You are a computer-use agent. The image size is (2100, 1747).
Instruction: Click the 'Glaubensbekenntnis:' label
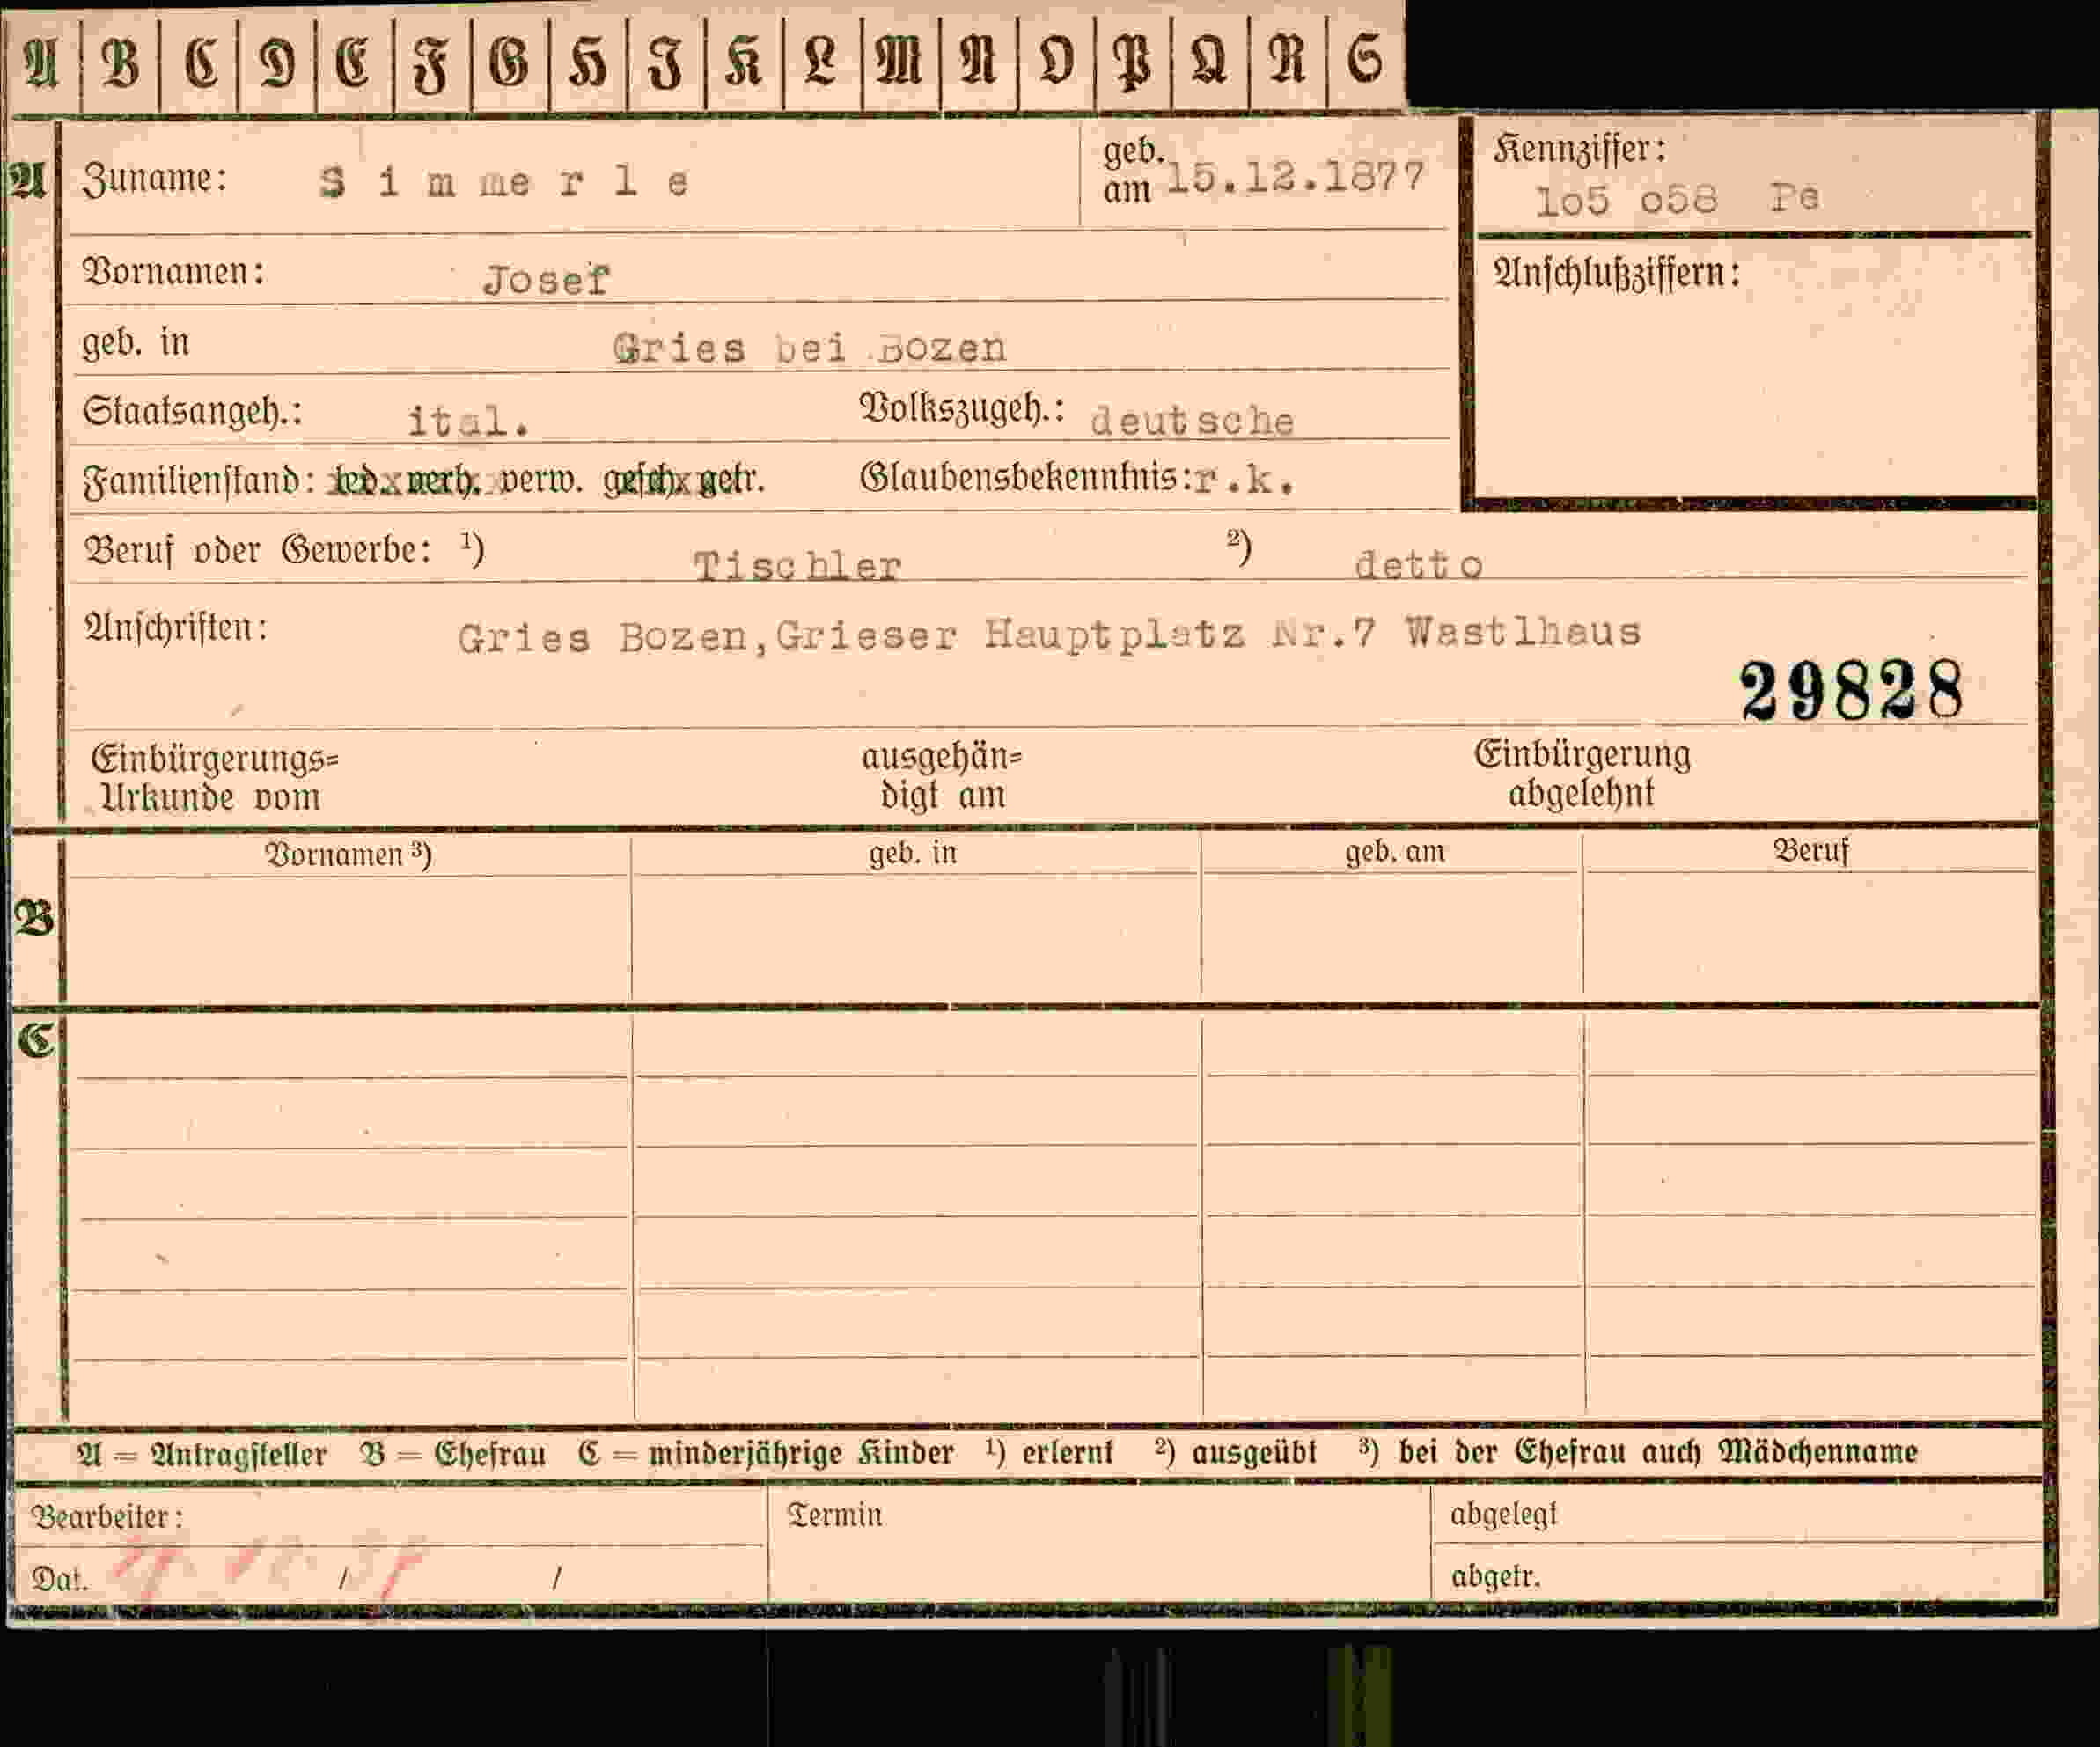click(x=1026, y=478)
